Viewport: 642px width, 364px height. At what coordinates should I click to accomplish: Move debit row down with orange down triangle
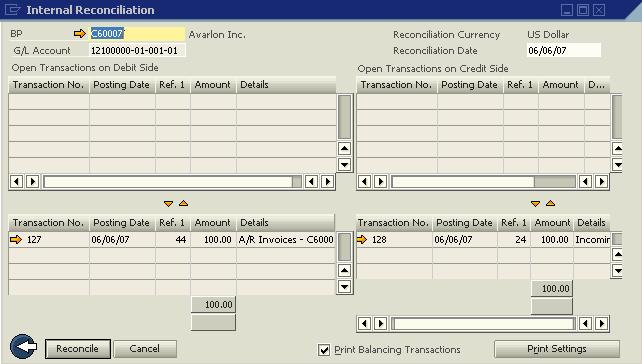(x=168, y=203)
